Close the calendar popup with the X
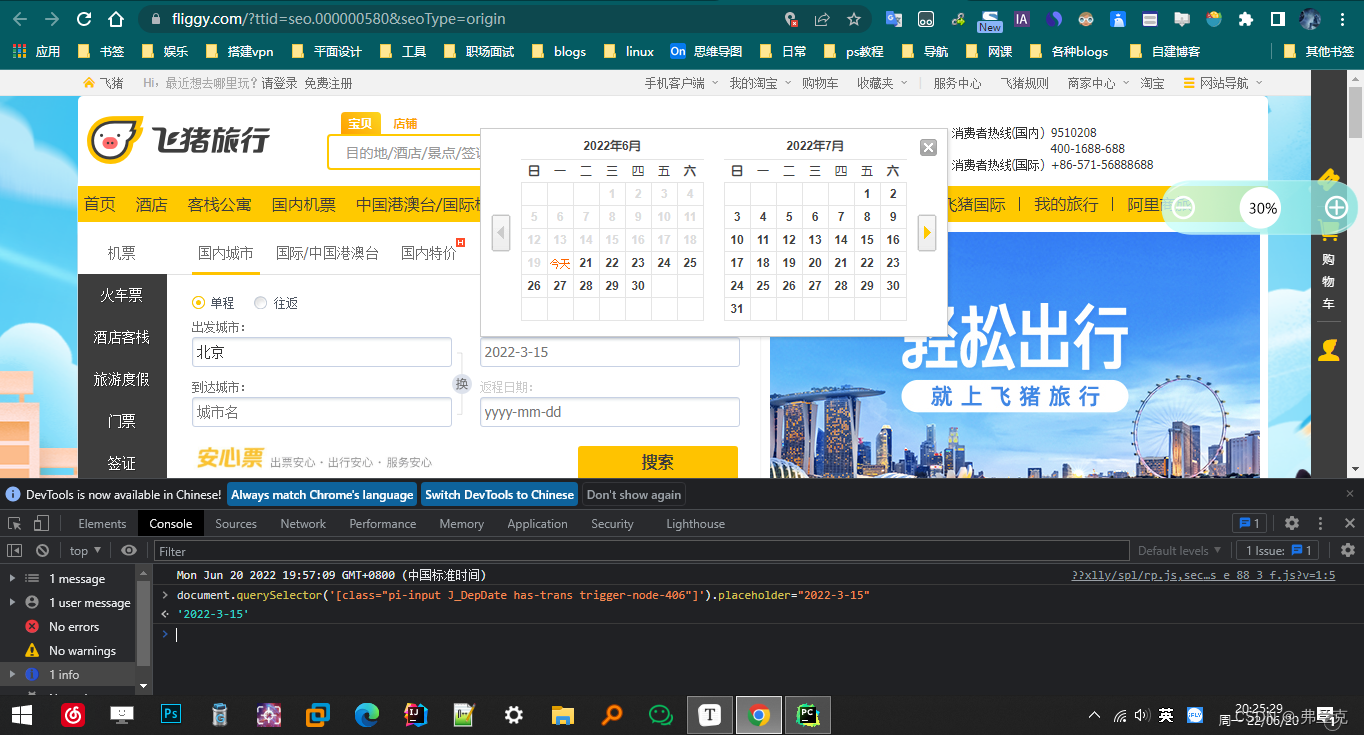The height and width of the screenshot is (735, 1364). 928,147
